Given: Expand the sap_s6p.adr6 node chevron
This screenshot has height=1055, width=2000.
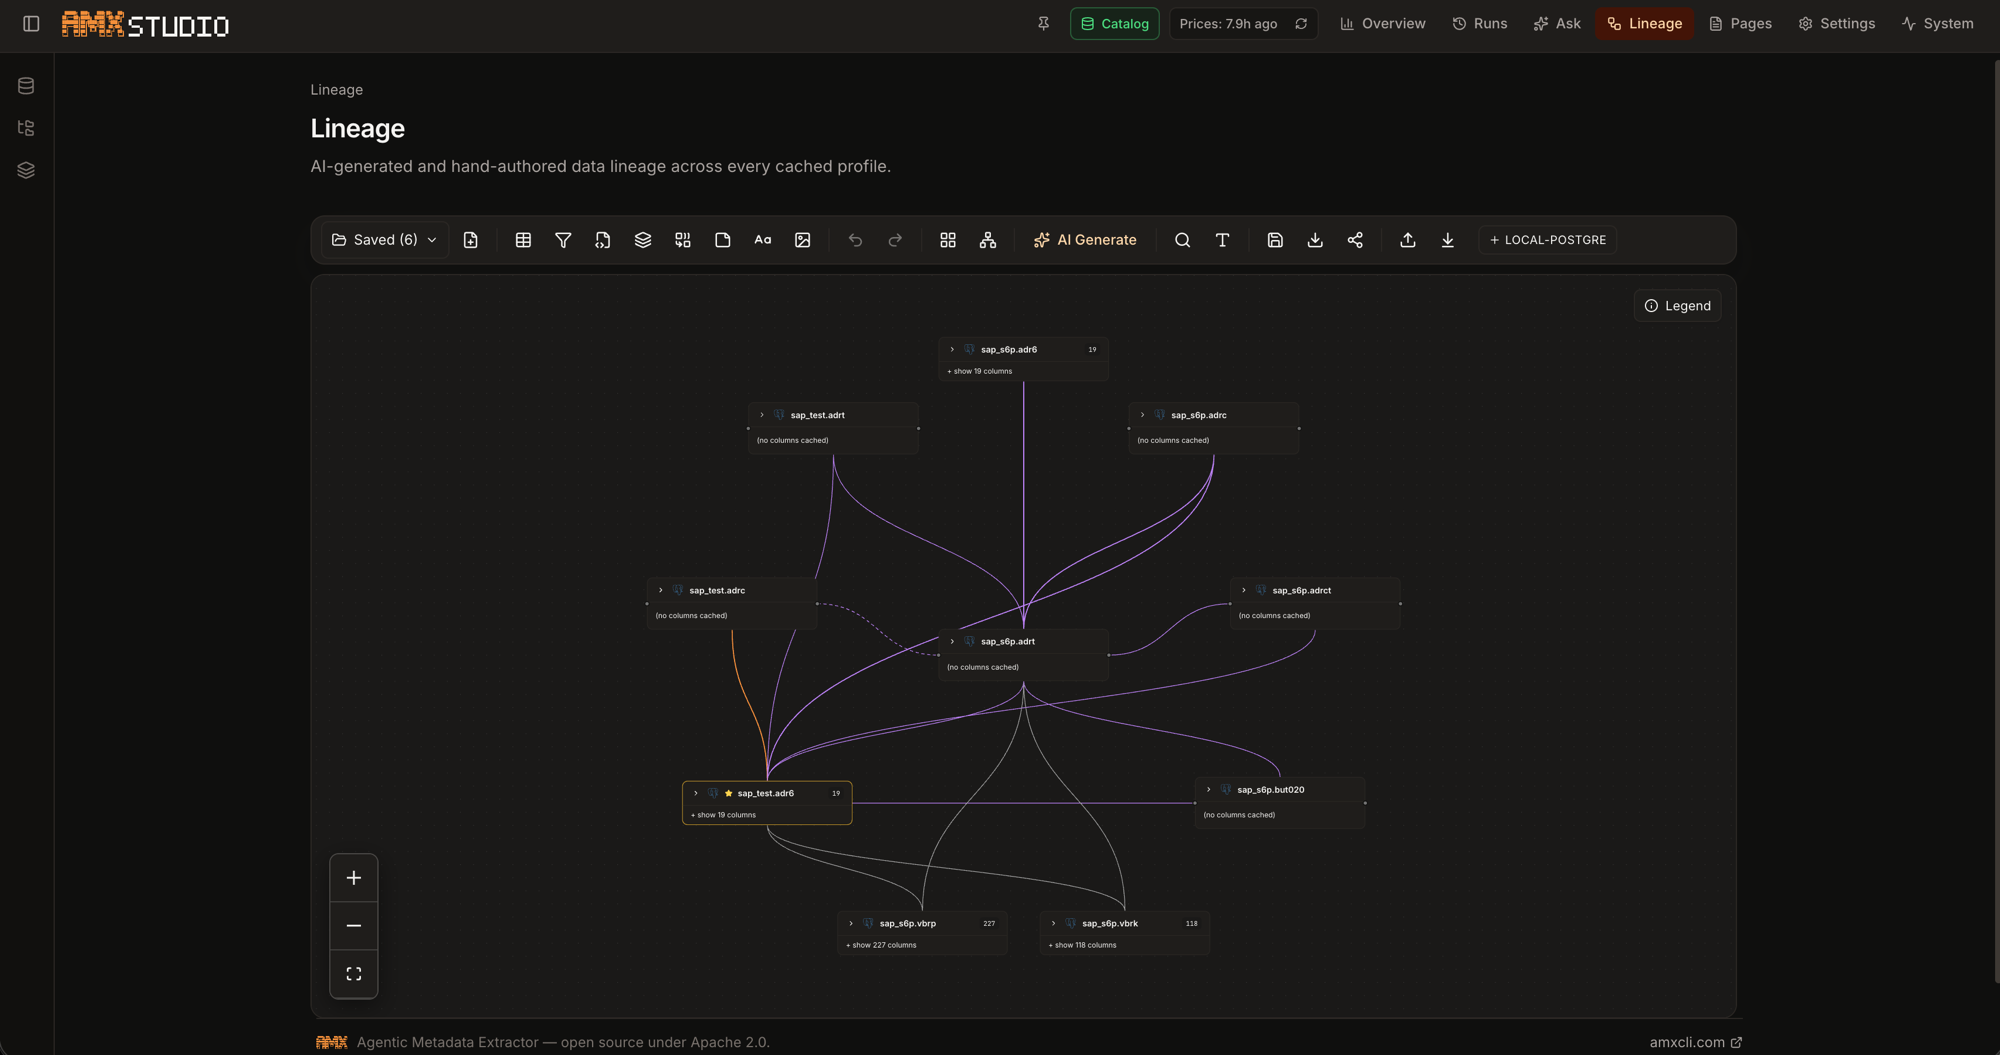Looking at the screenshot, I should (x=952, y=350).
